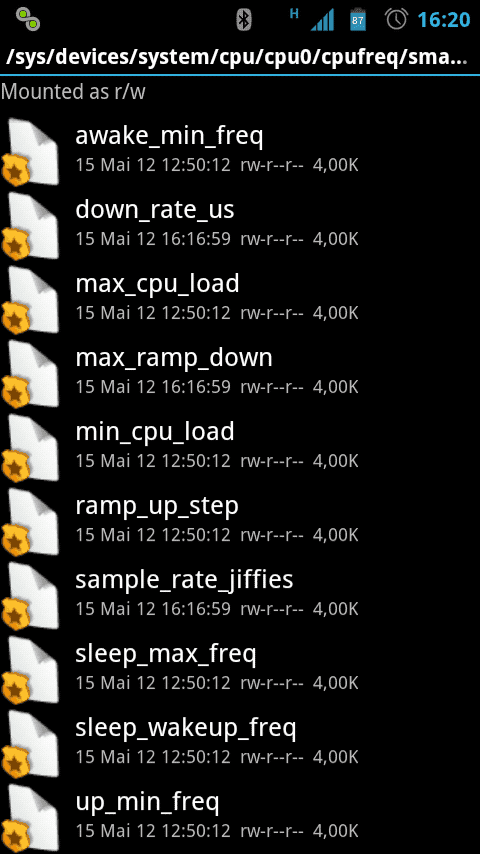480x854 pixels.
Task: Tap the up_min_freq file icon
Action: point(31,818)
